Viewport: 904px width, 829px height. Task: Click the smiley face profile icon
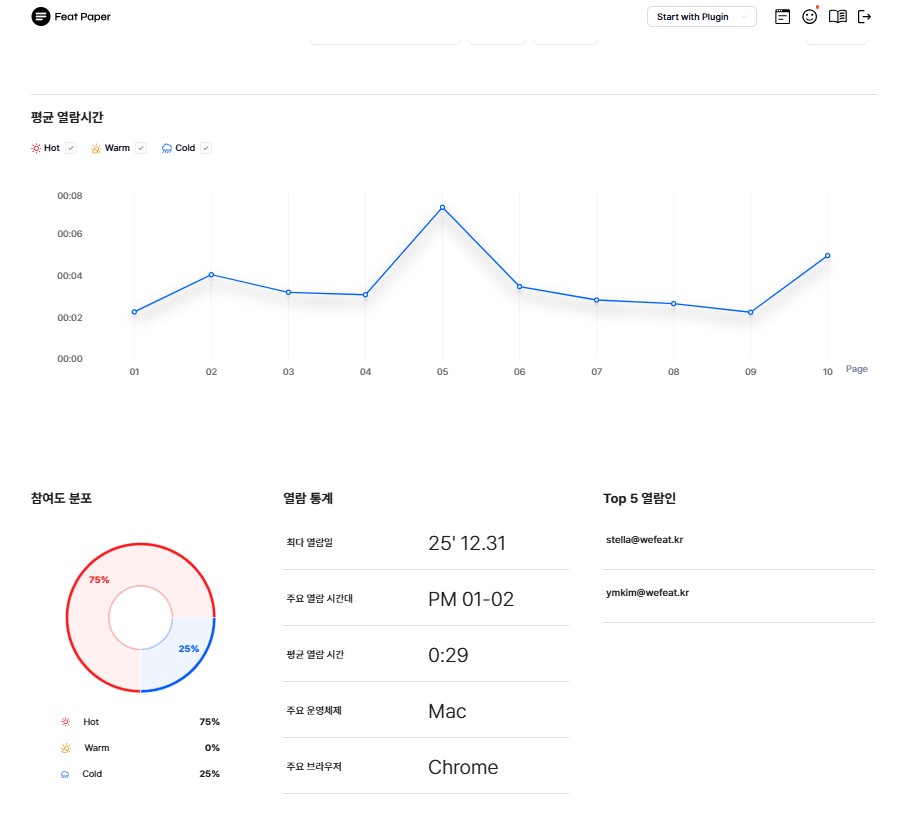[810, 17]
